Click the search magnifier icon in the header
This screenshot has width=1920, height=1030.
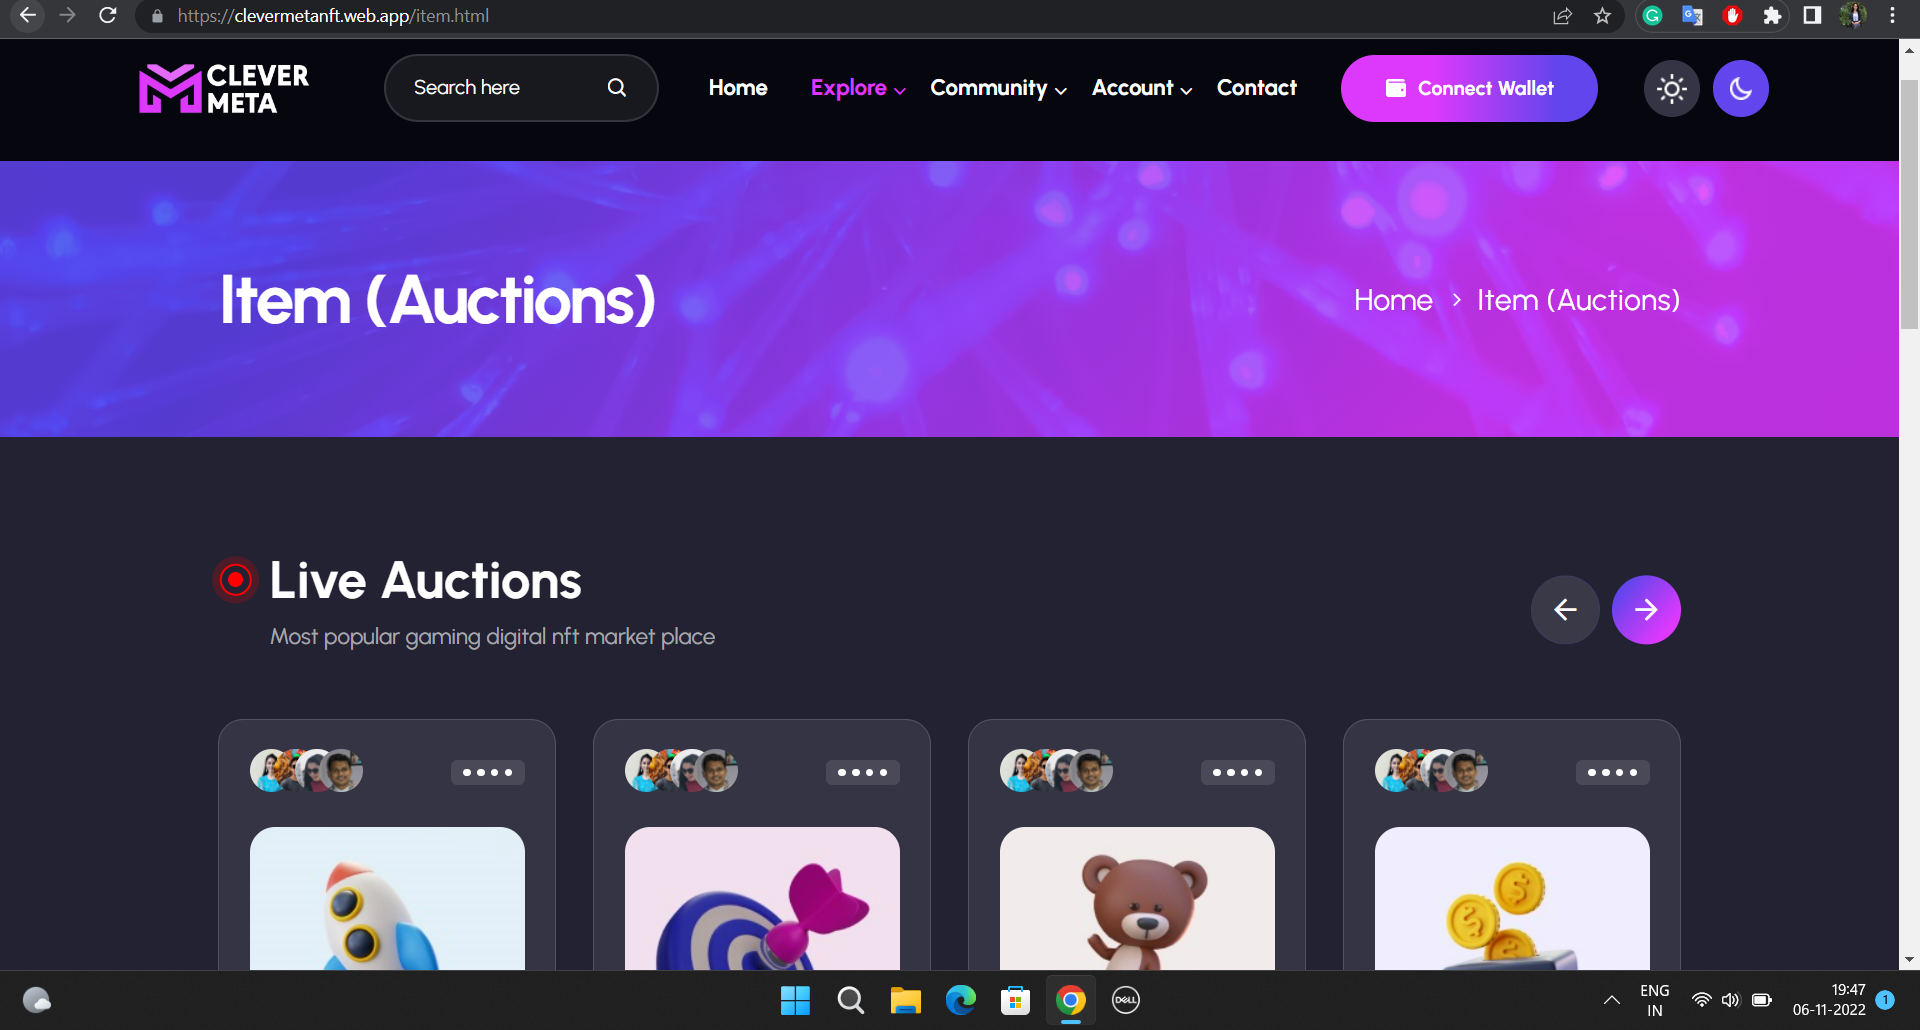click(x=617, y=88)
